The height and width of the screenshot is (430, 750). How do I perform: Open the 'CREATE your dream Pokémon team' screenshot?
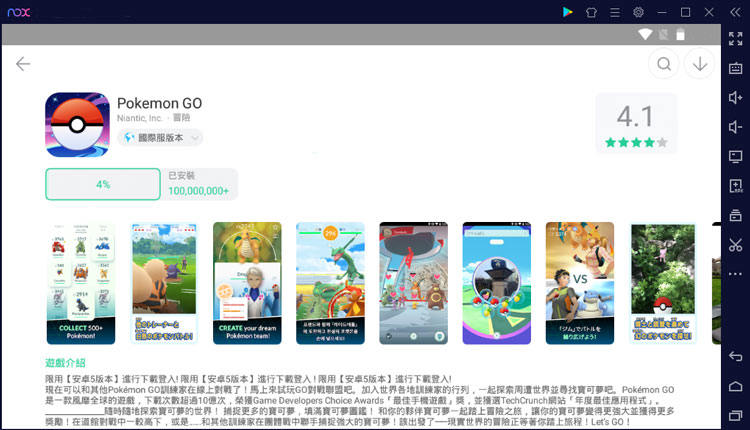[247, 283]
